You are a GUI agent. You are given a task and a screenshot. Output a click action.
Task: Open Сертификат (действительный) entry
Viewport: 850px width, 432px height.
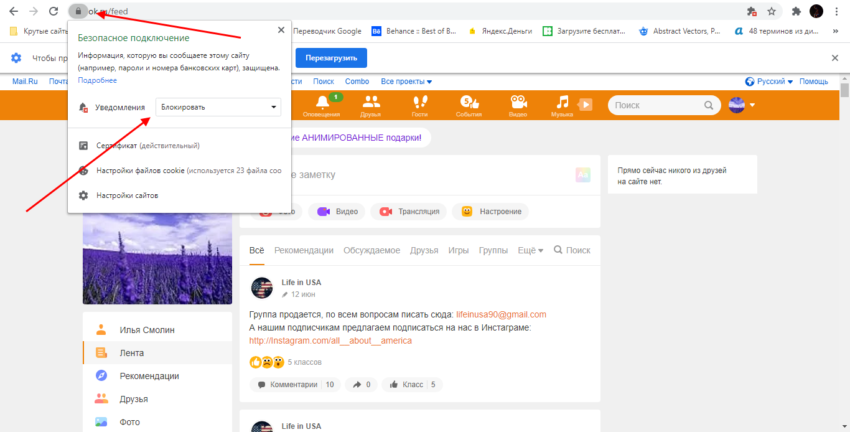(147, 145)
